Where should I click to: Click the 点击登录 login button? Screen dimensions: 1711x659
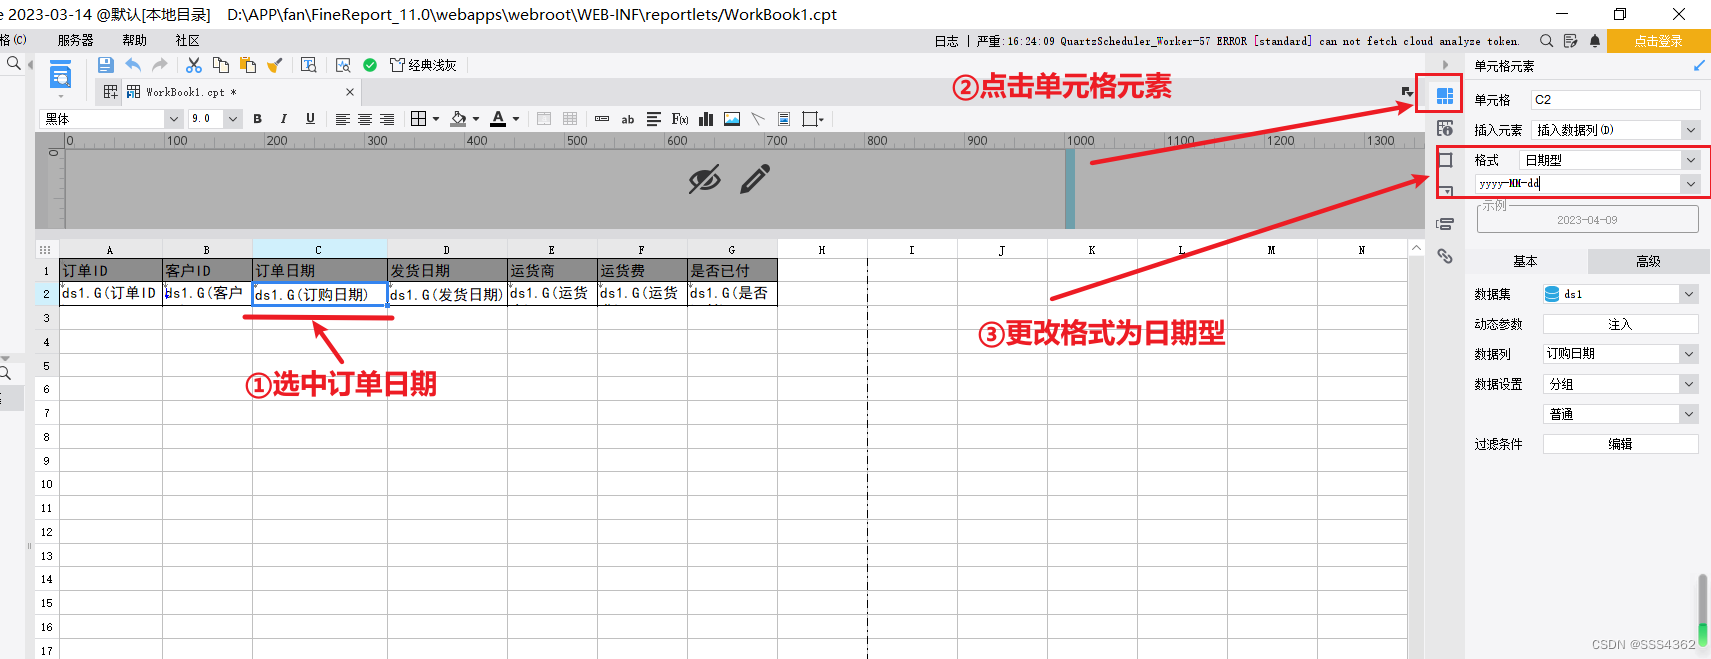[1658, 41]
